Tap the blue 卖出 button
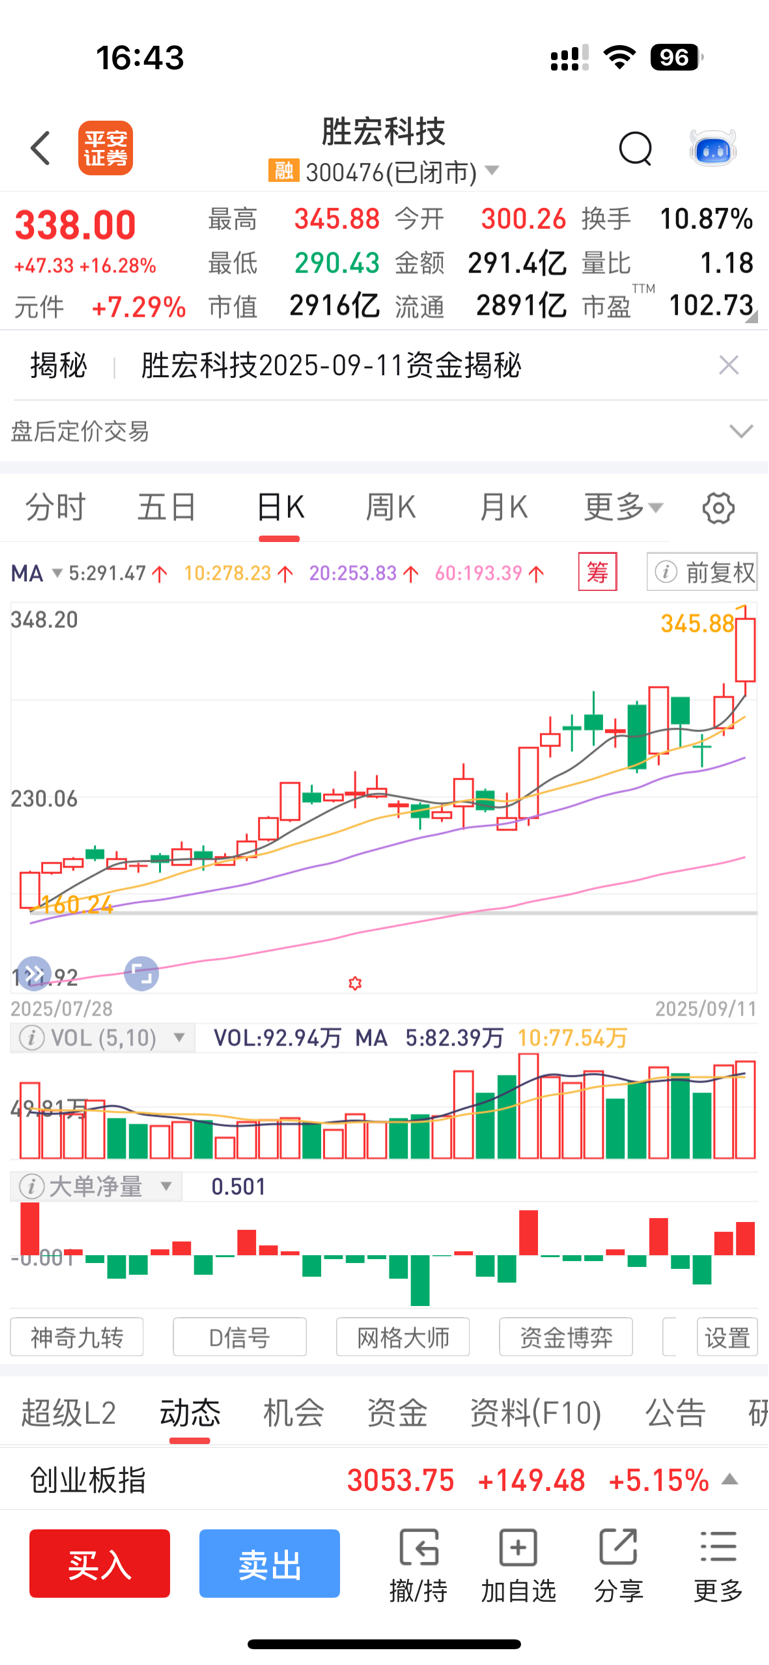 click(x=270, y=1563)
